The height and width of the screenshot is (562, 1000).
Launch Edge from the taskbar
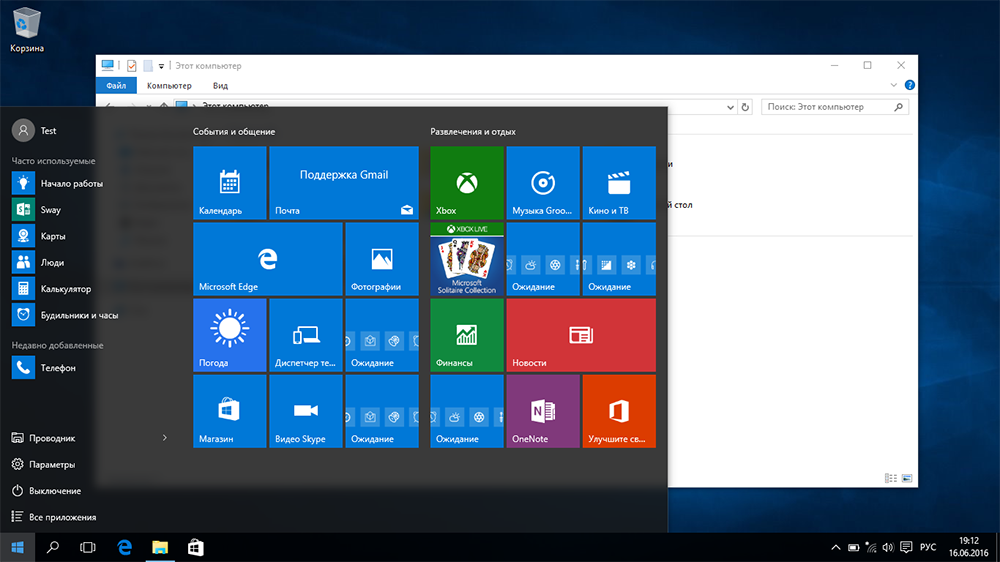[x=124, y=547]
